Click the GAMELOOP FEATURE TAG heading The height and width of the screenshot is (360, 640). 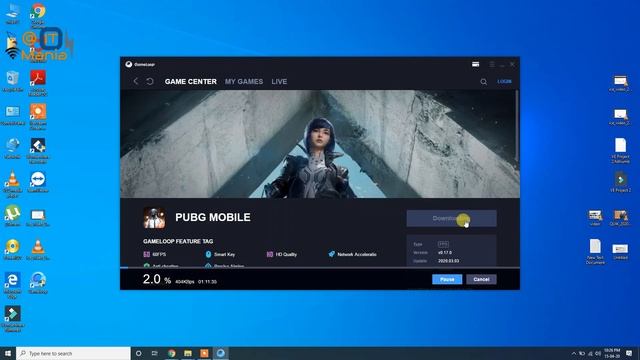[178, 242]
